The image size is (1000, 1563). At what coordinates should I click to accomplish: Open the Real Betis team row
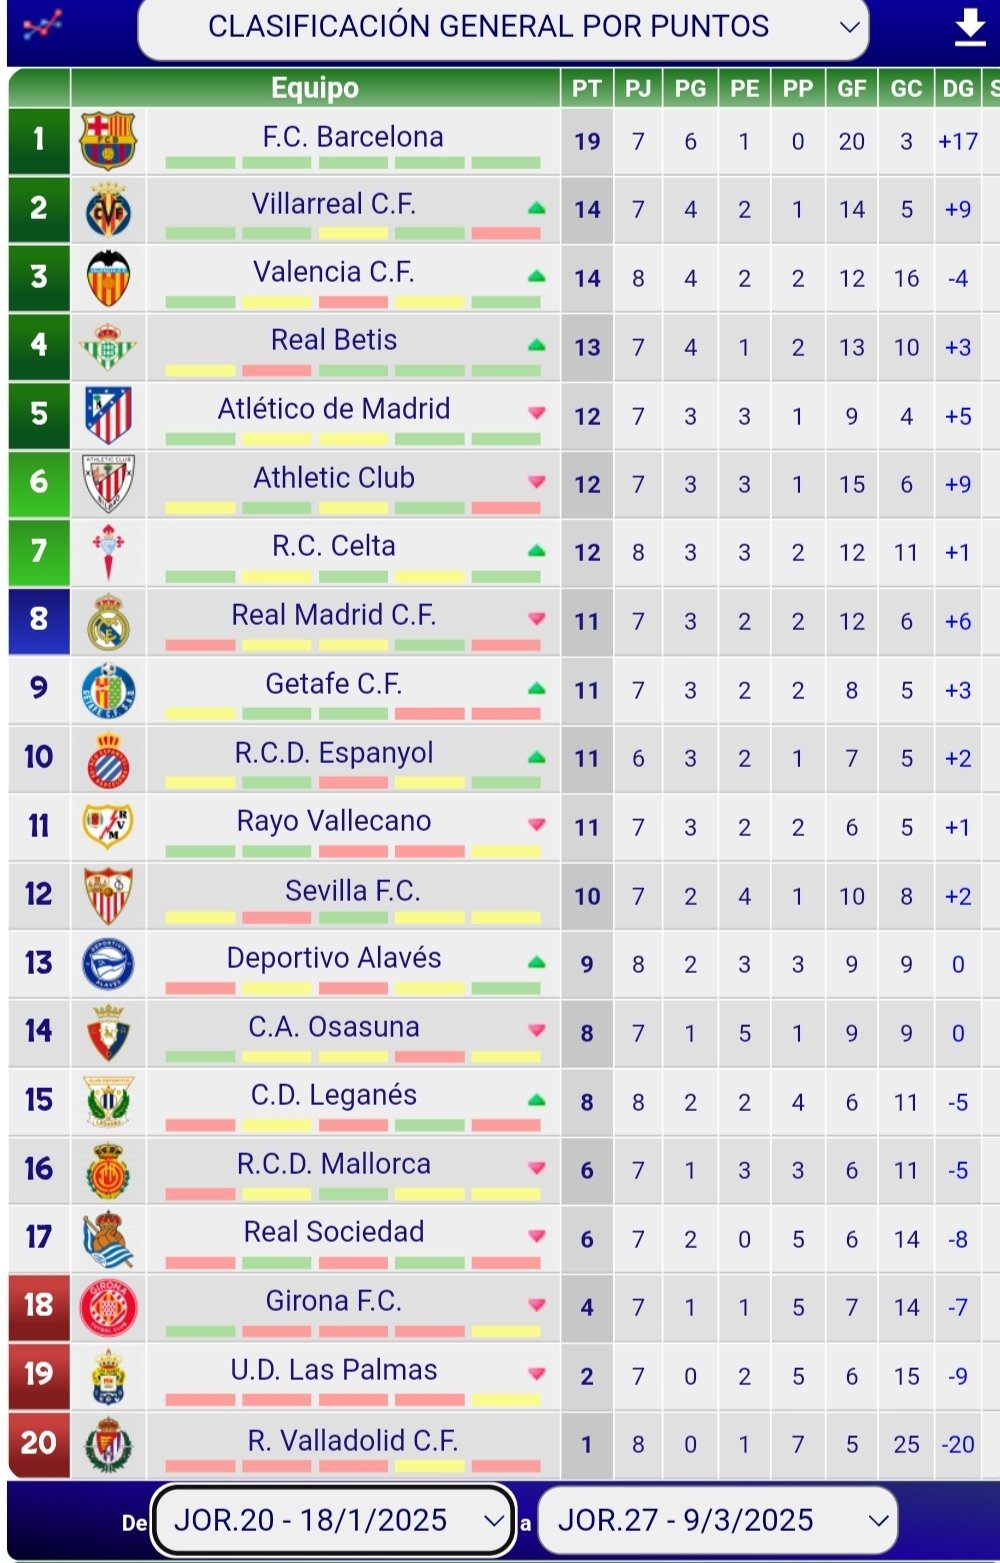click(x=334, y=340)
